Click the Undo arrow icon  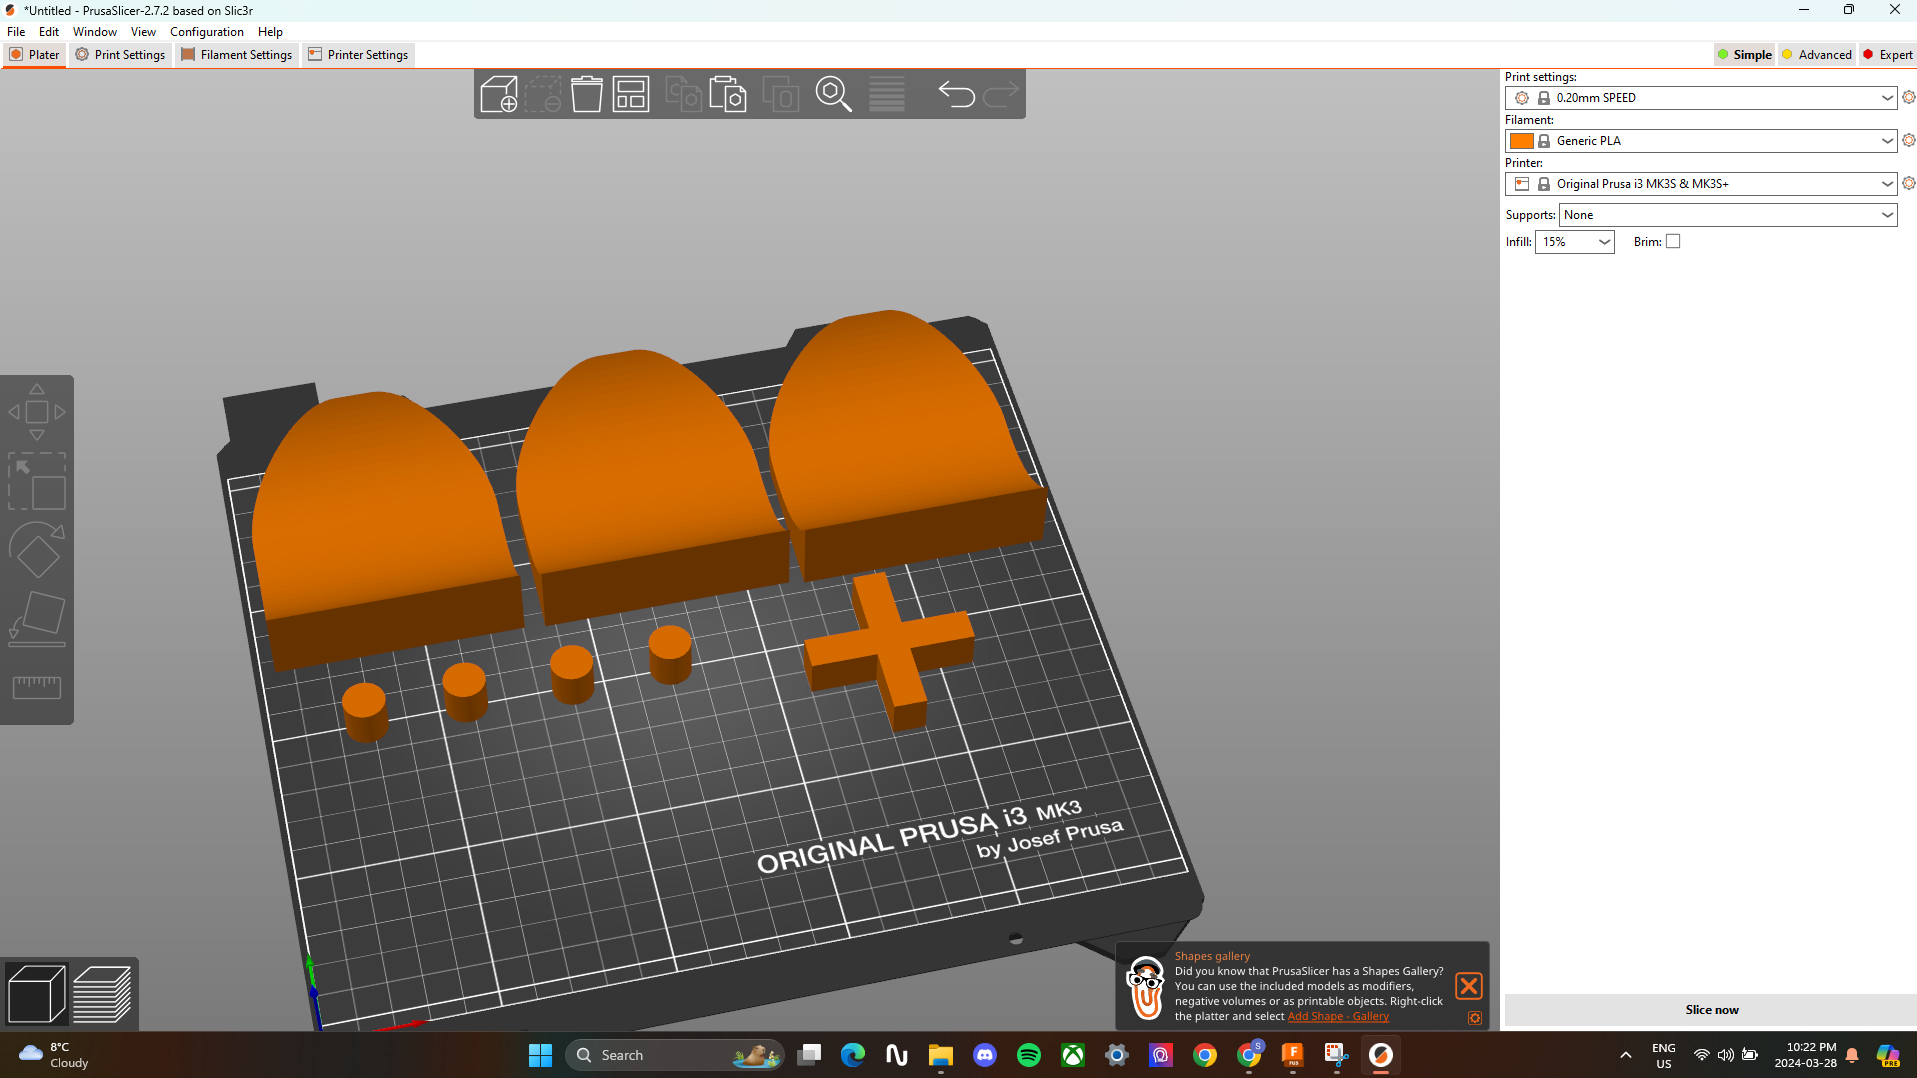[x=956, y=95]
